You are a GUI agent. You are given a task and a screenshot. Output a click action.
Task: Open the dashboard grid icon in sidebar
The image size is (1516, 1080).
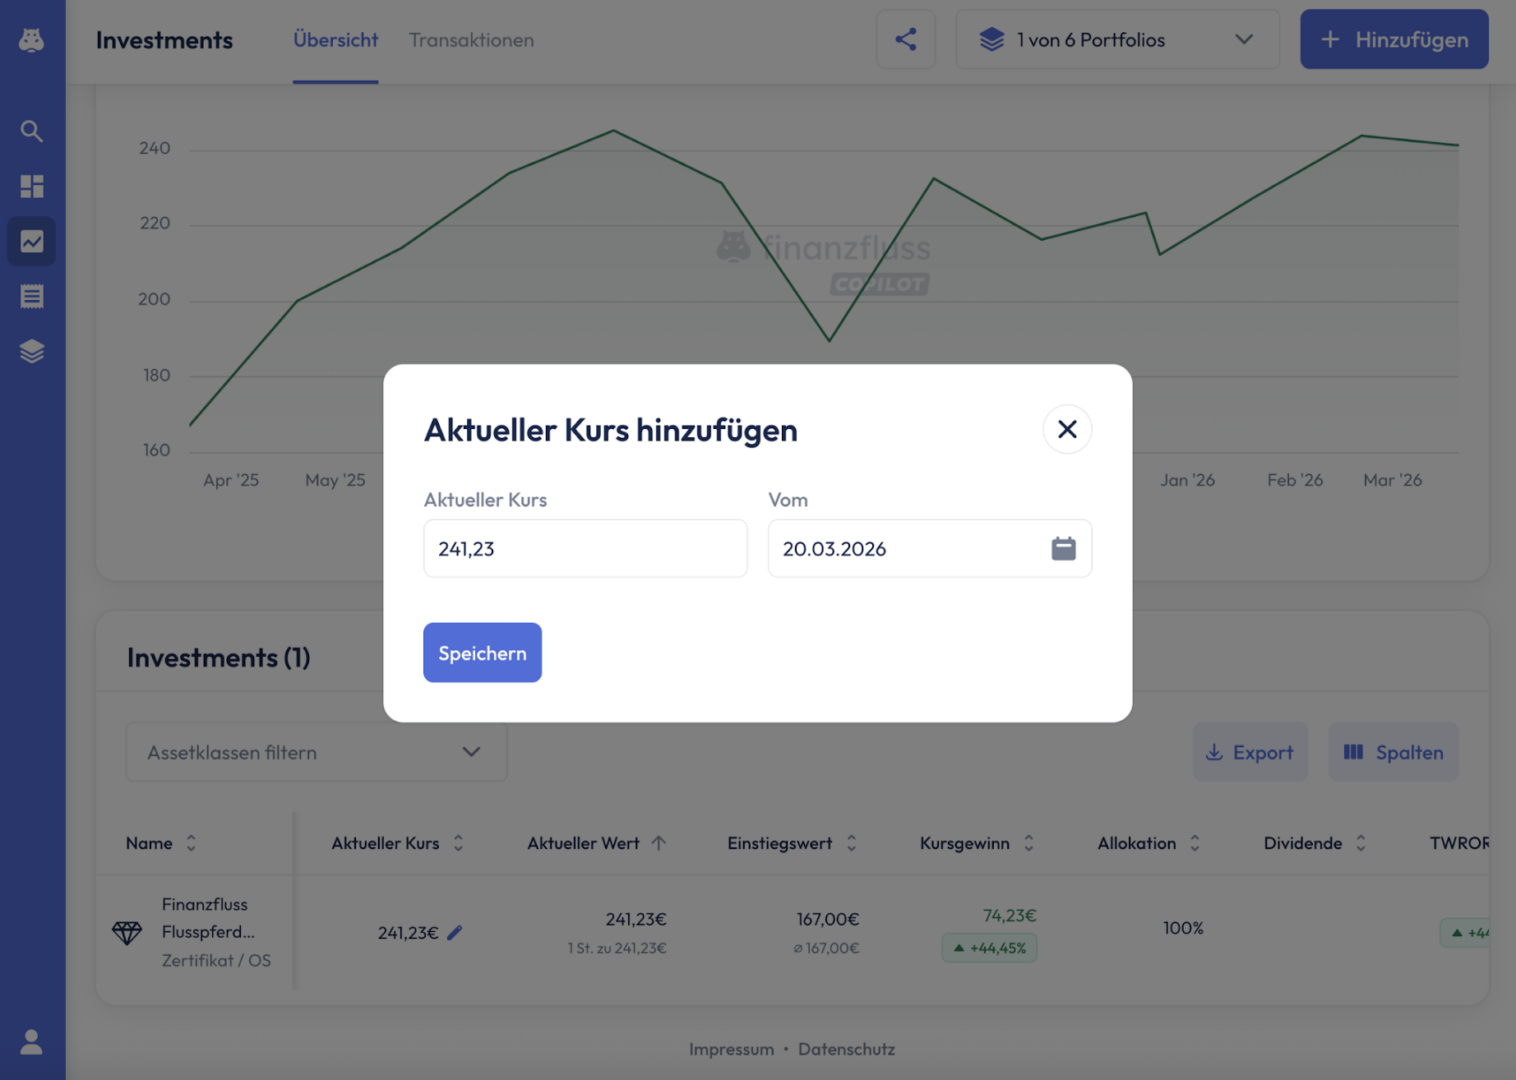(32, 187)
